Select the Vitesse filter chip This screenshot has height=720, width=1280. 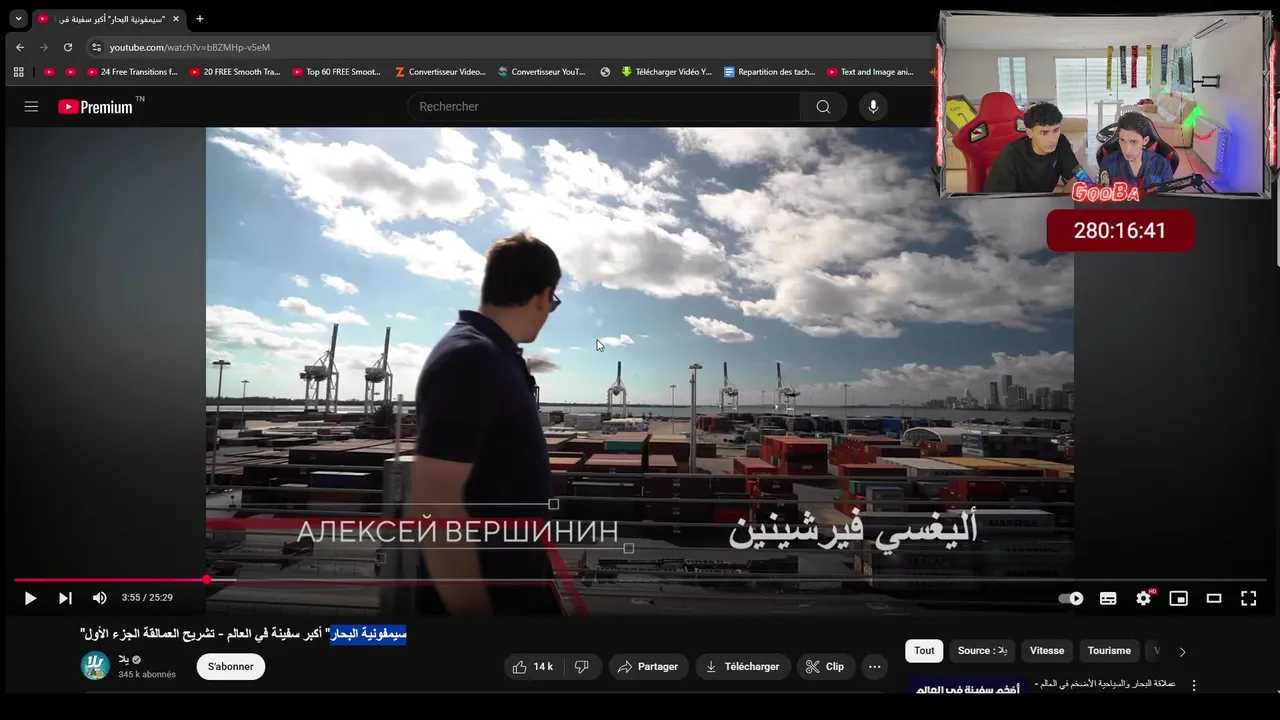pos(1047,651)
